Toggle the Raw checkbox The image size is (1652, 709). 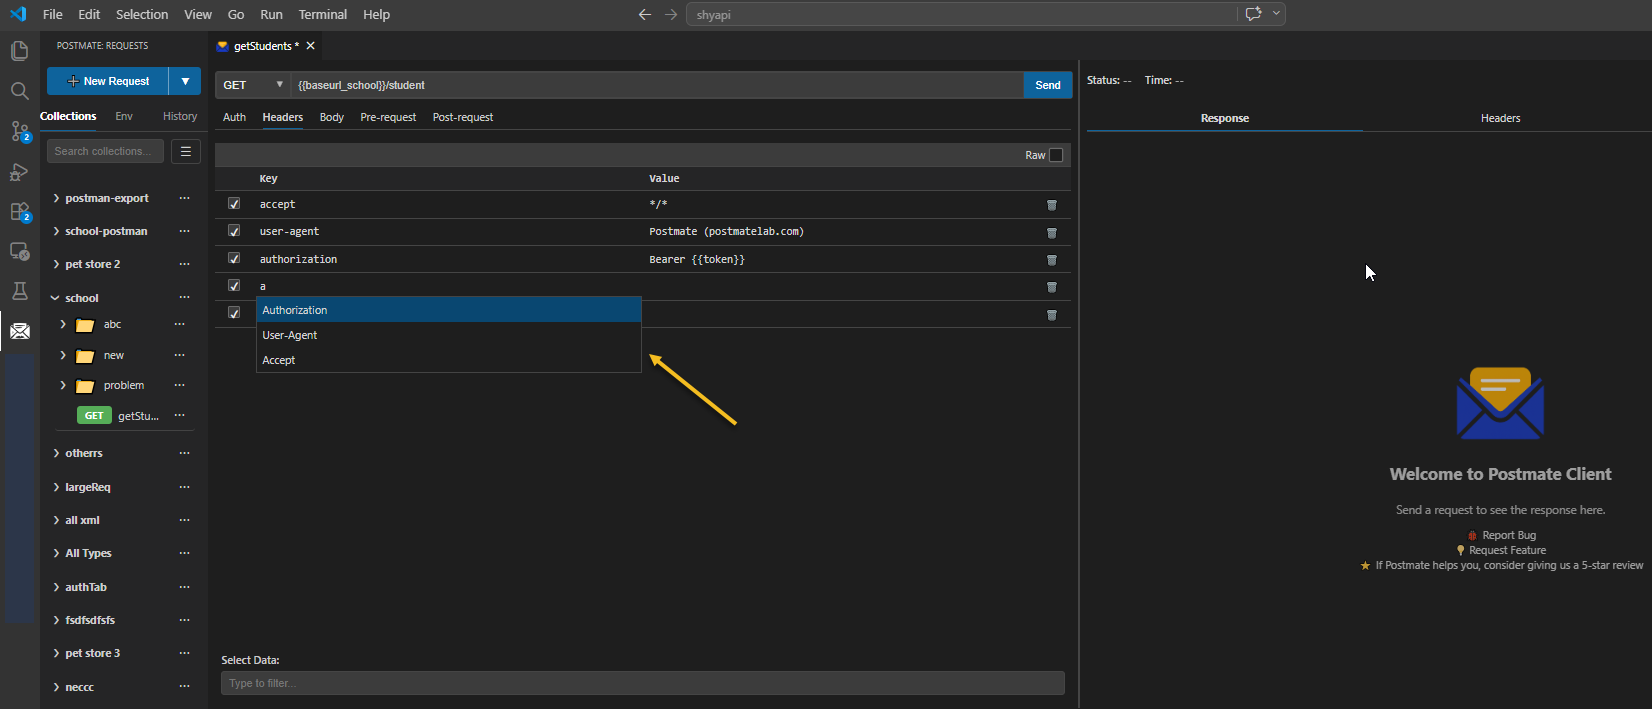click(1056, 155)
